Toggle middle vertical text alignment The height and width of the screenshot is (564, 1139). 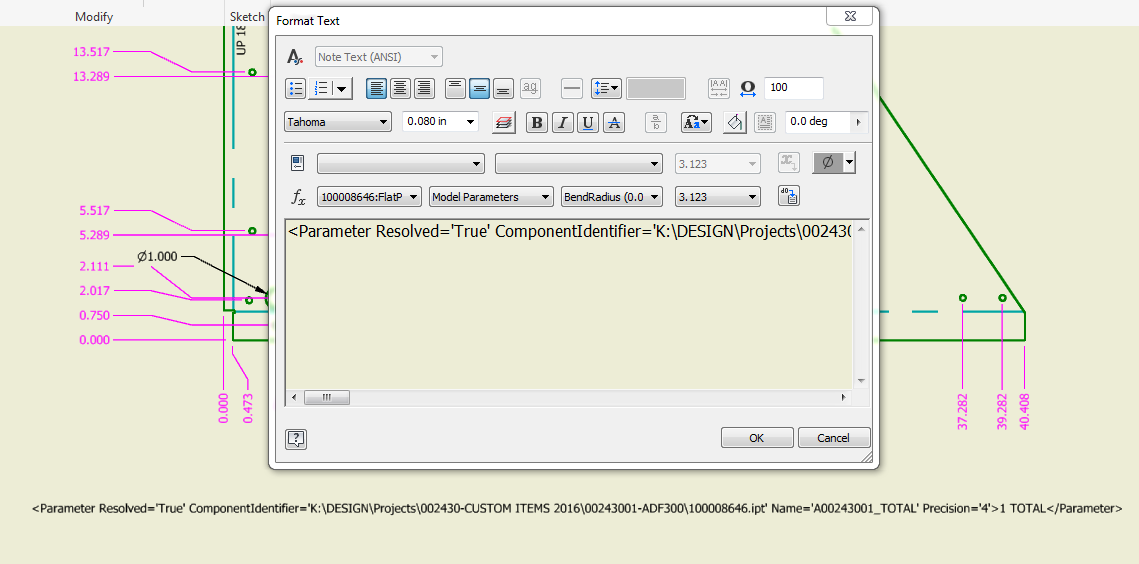coord(479,89)
